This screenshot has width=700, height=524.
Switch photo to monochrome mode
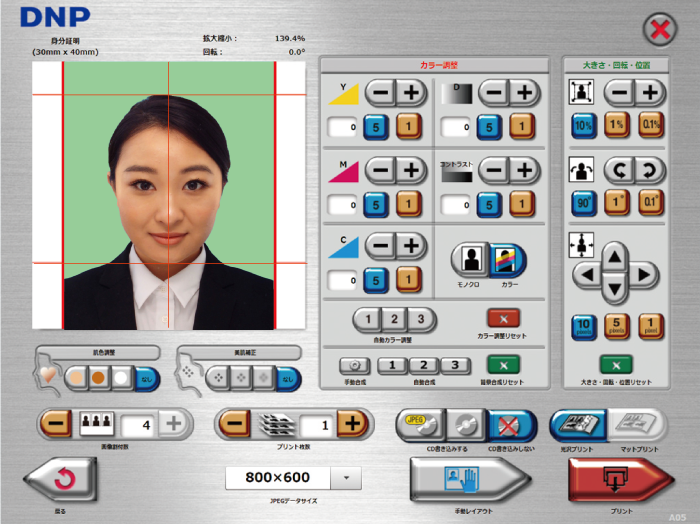pyautogui.click(x=467, y=260)
